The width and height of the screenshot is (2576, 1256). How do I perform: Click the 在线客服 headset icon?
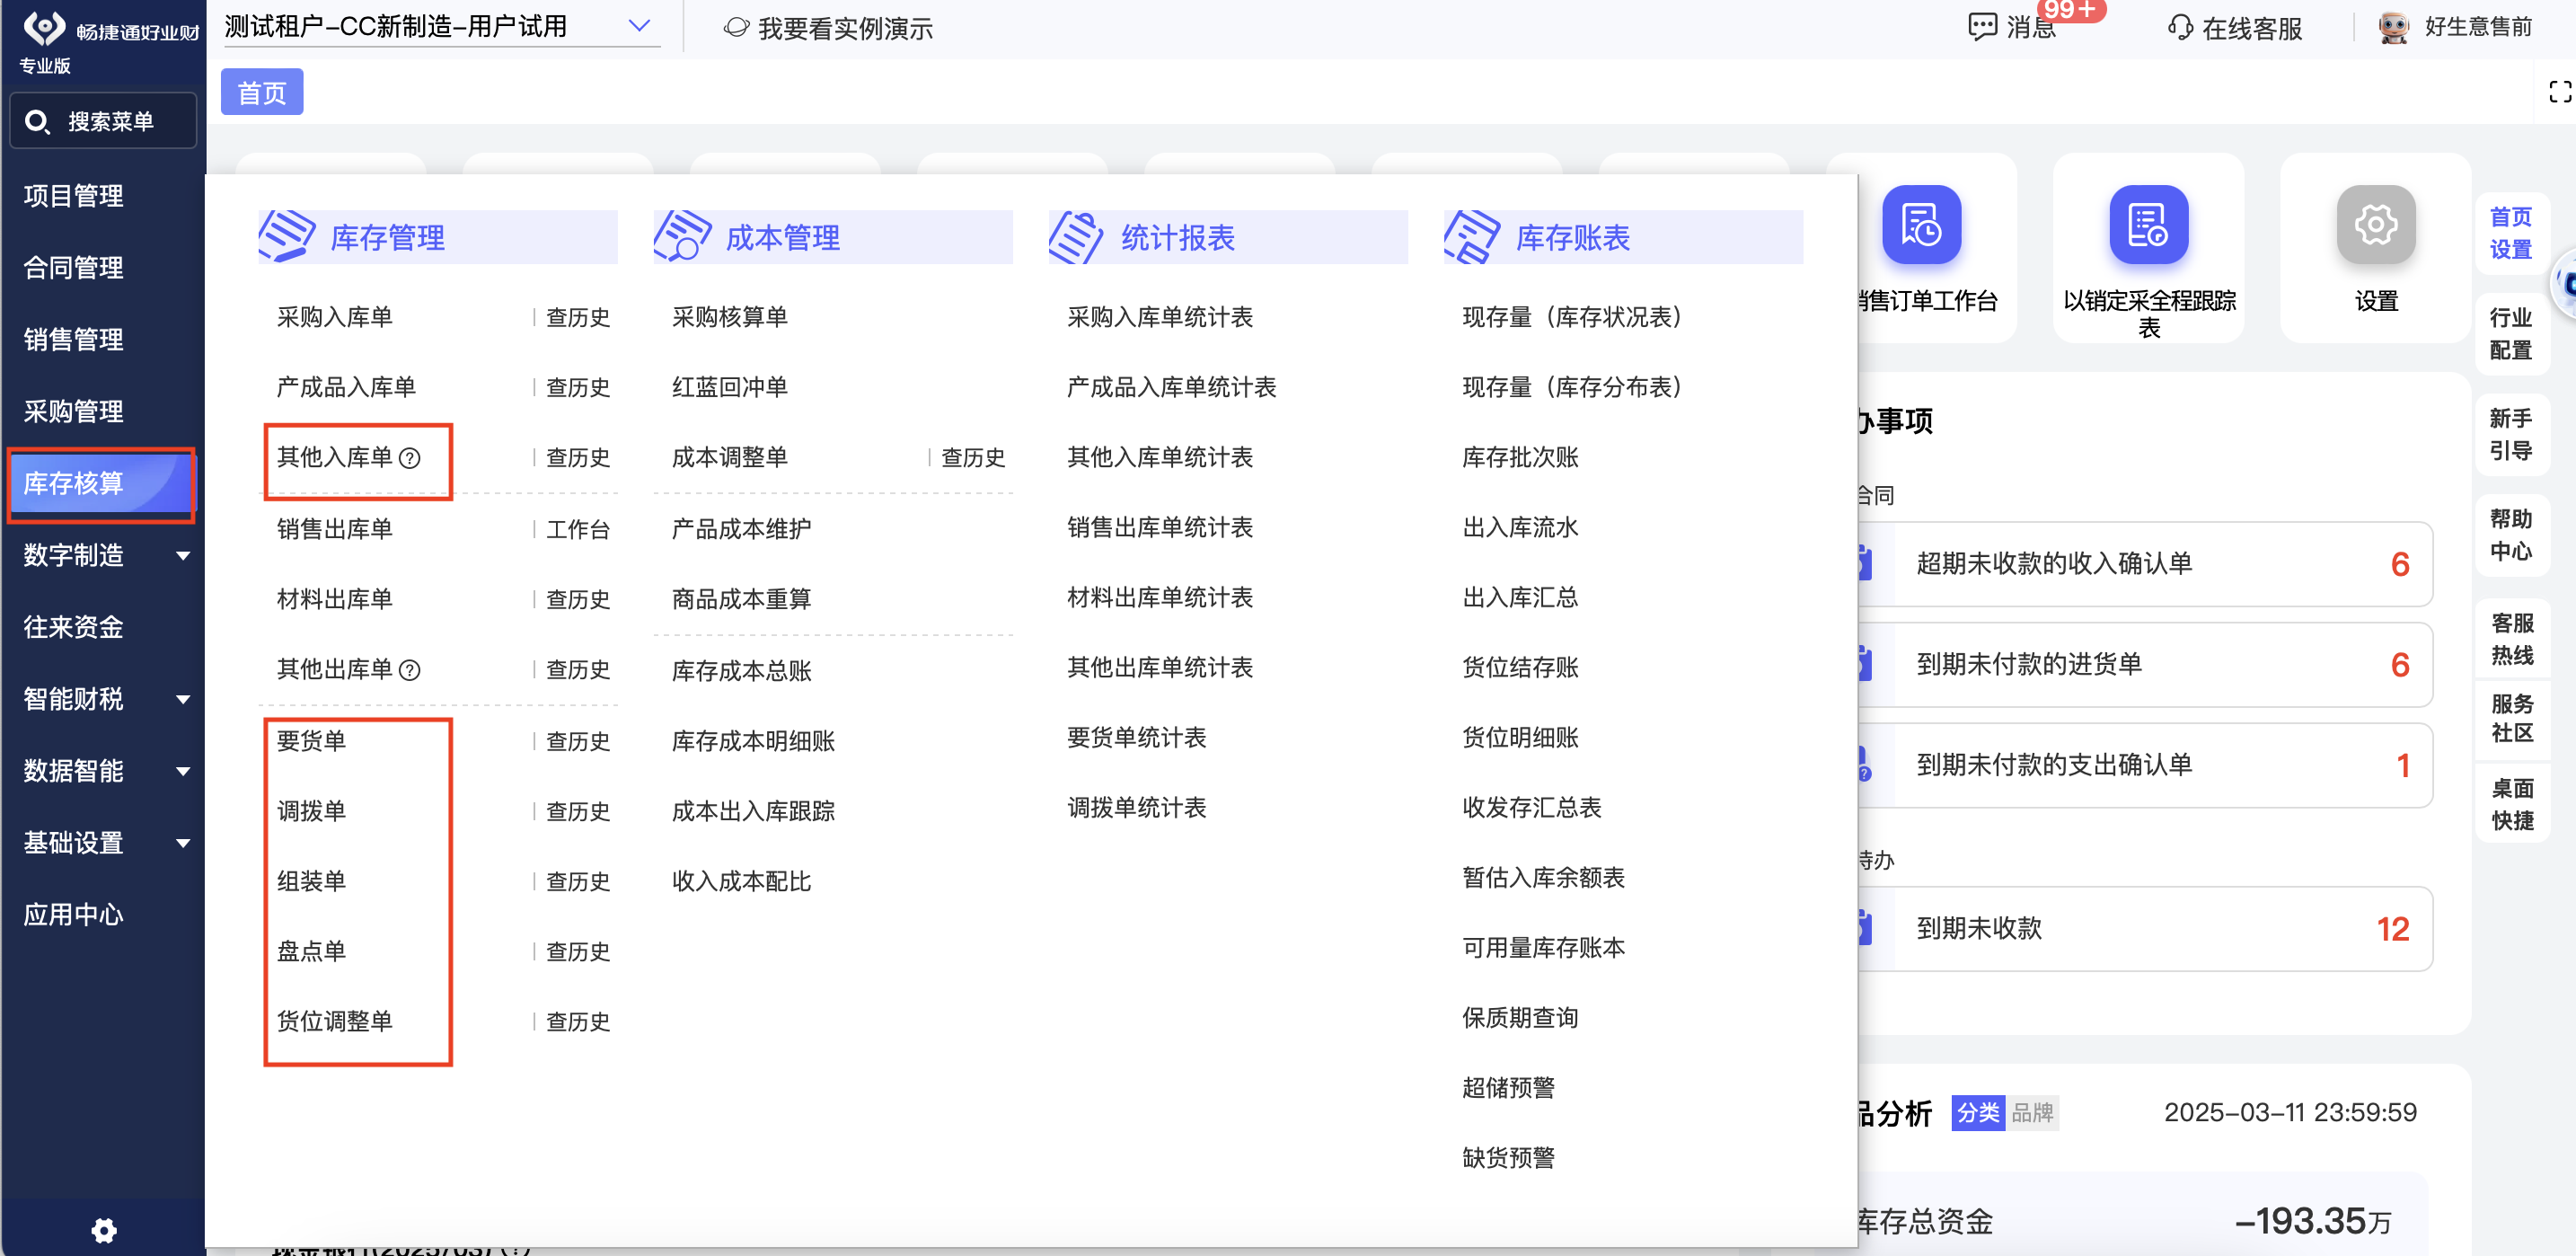2180,27
